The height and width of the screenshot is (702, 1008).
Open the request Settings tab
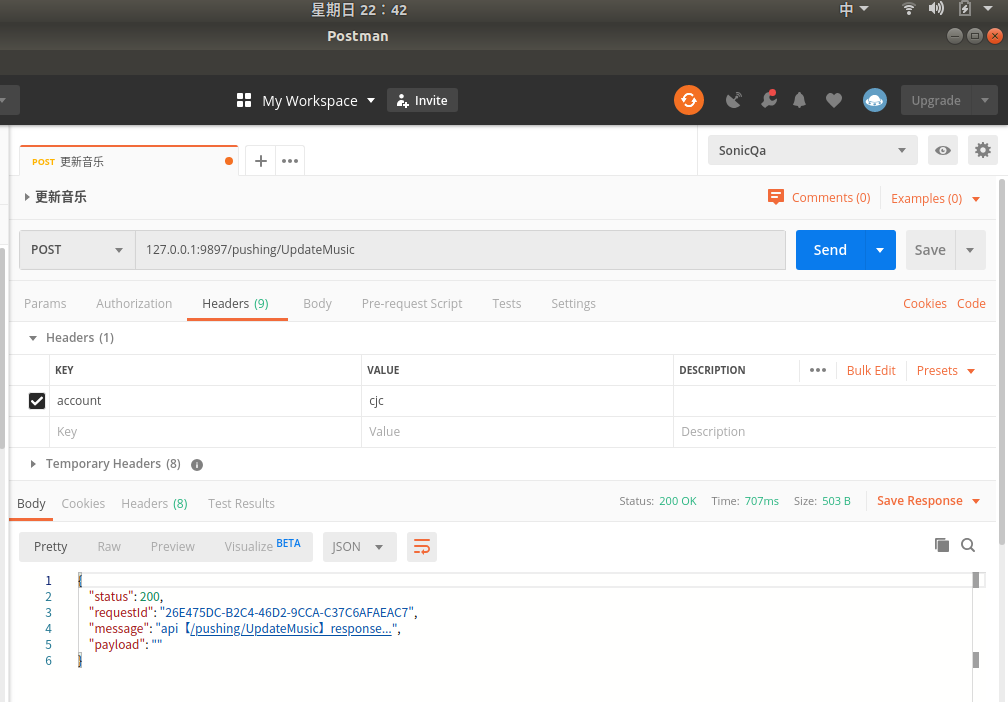coord(573,303)
